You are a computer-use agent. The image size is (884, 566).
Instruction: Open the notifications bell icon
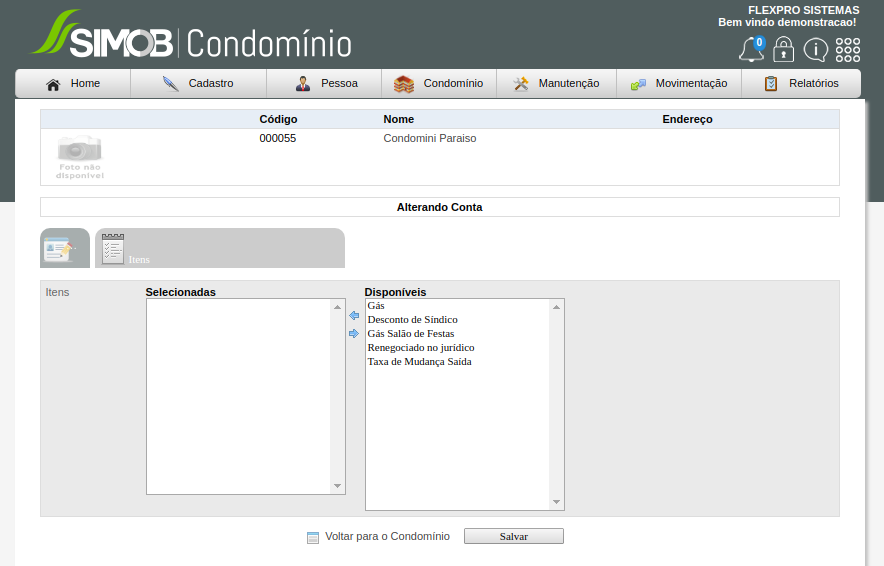[752, 50]
